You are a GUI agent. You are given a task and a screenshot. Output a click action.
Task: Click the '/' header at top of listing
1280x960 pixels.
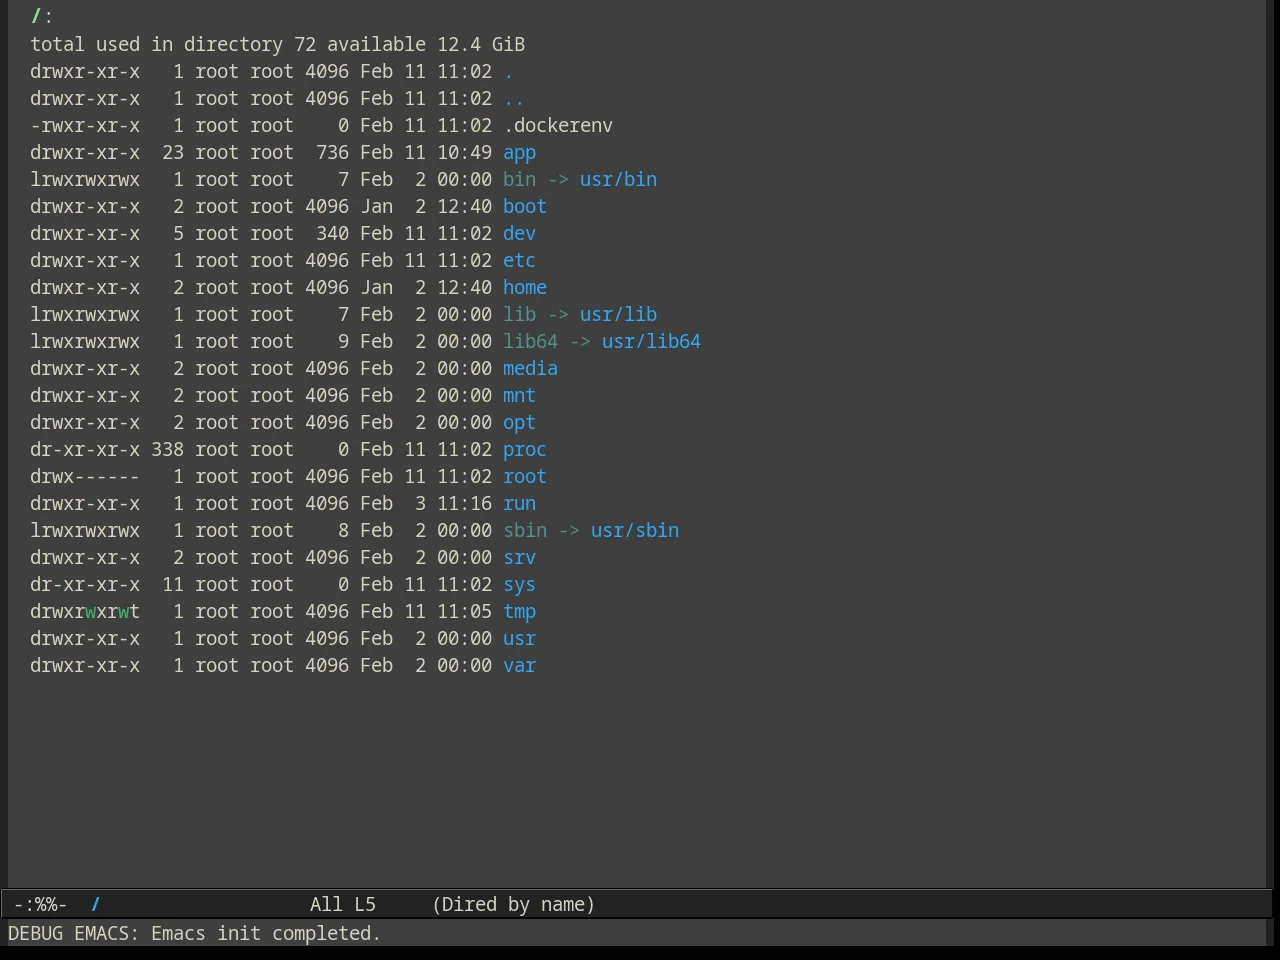coord(36,17)
